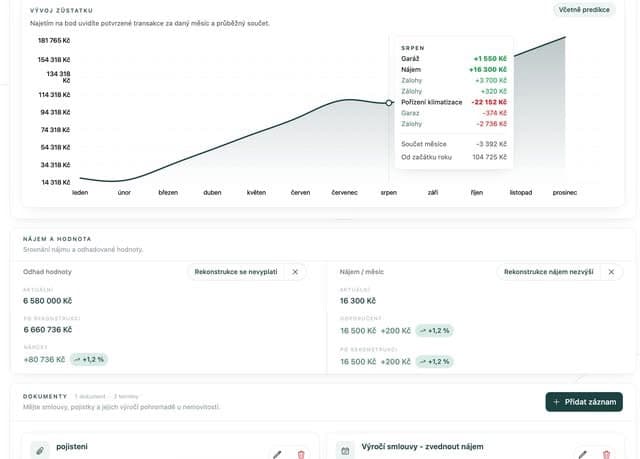This screenshot has height=459, width=640.
Task: Click the 'Od začátku roku' row
Action: 454,157
